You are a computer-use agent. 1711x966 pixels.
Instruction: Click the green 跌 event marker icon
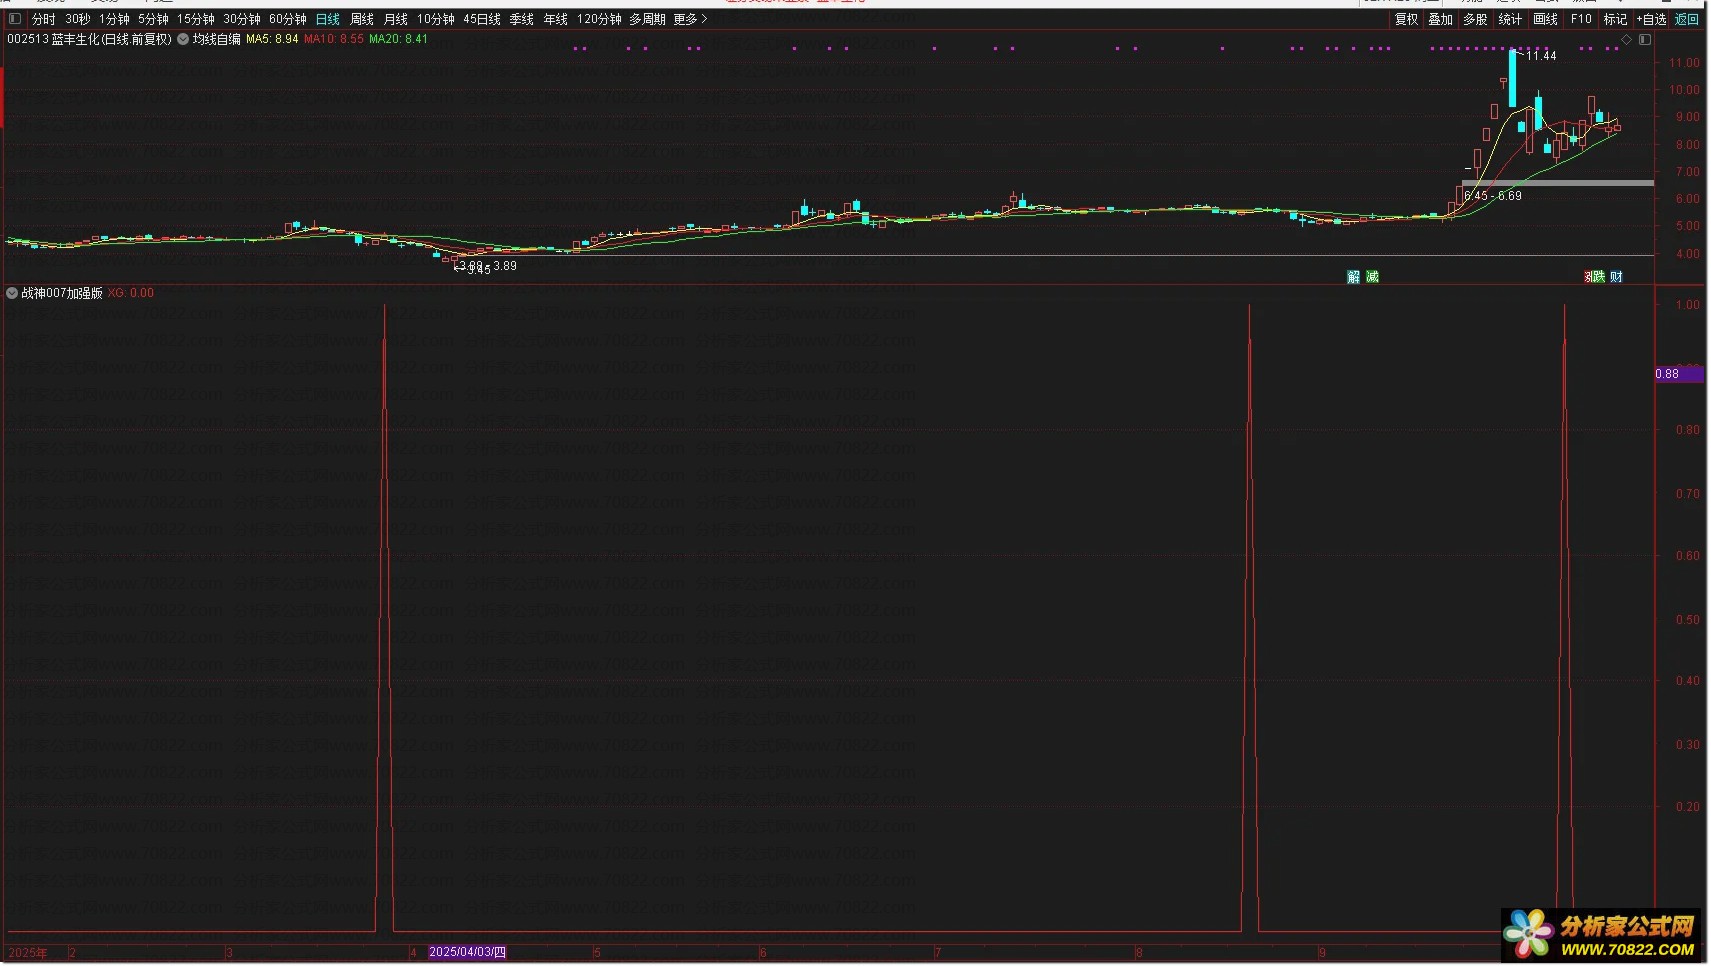pos(1598,277)
